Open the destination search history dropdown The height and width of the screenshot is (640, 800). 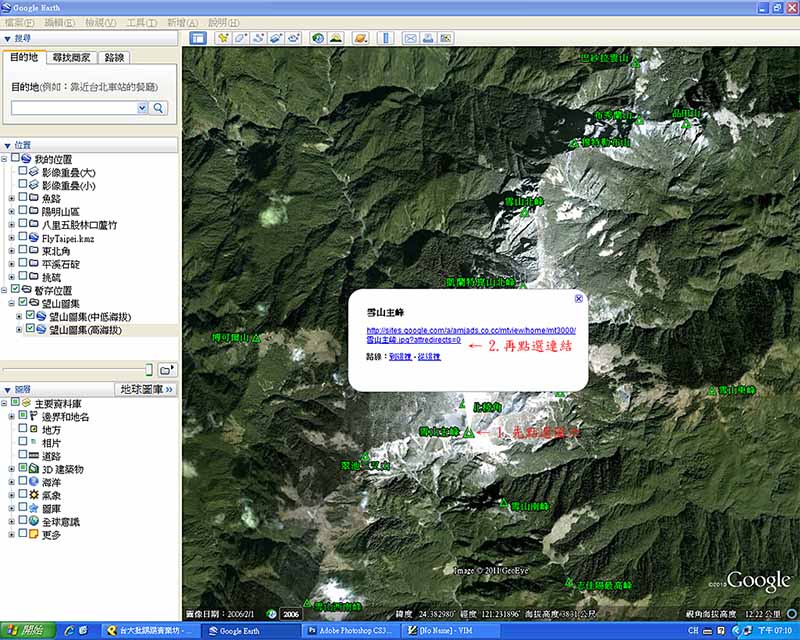tap(142, 108)
